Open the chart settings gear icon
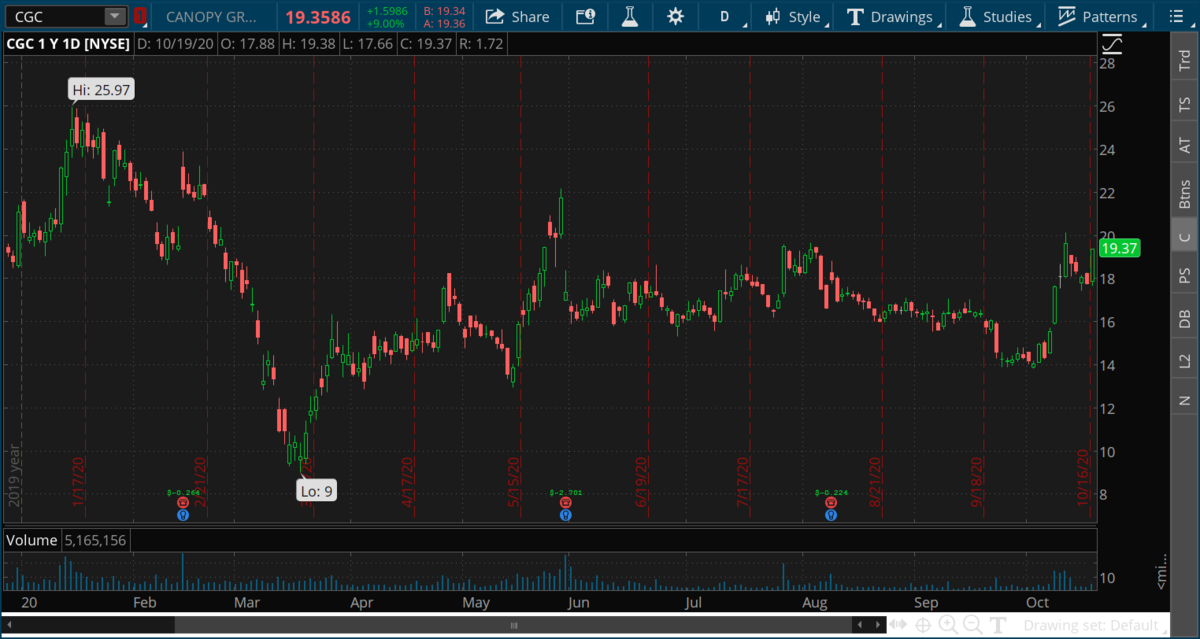The image size is (1200, 639). tap(676, 16)
